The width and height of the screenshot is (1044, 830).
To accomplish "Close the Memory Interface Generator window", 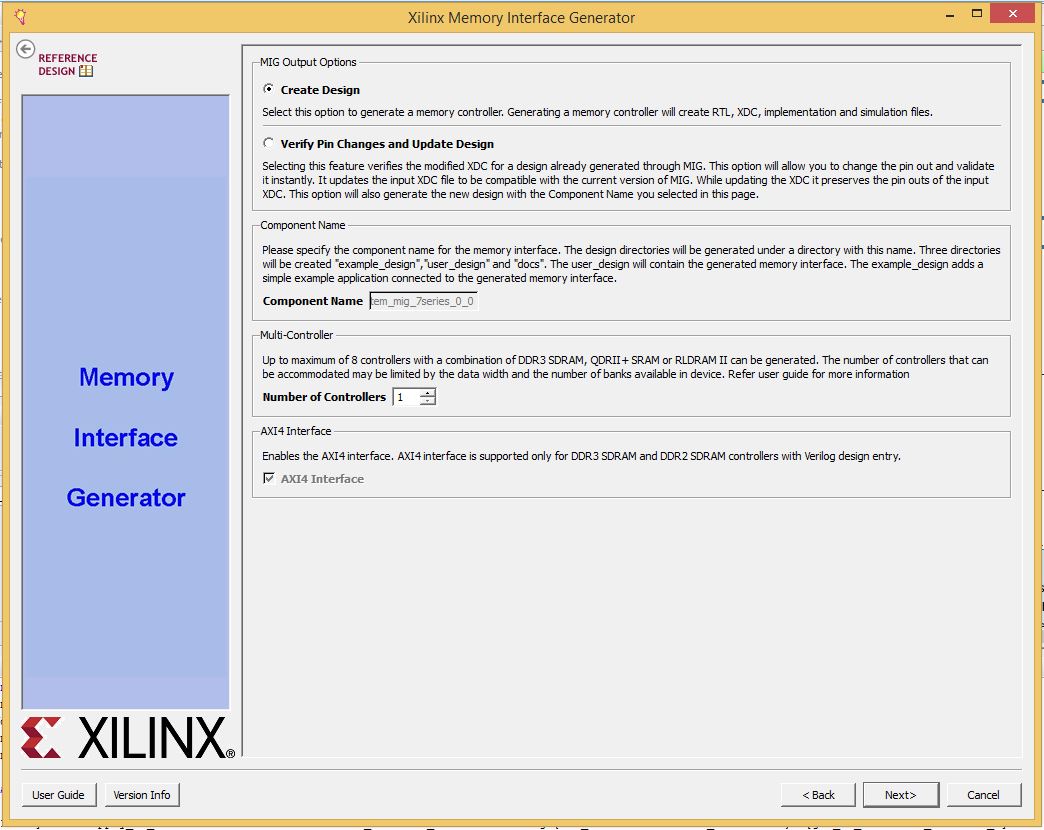I will click(1013, 14).
